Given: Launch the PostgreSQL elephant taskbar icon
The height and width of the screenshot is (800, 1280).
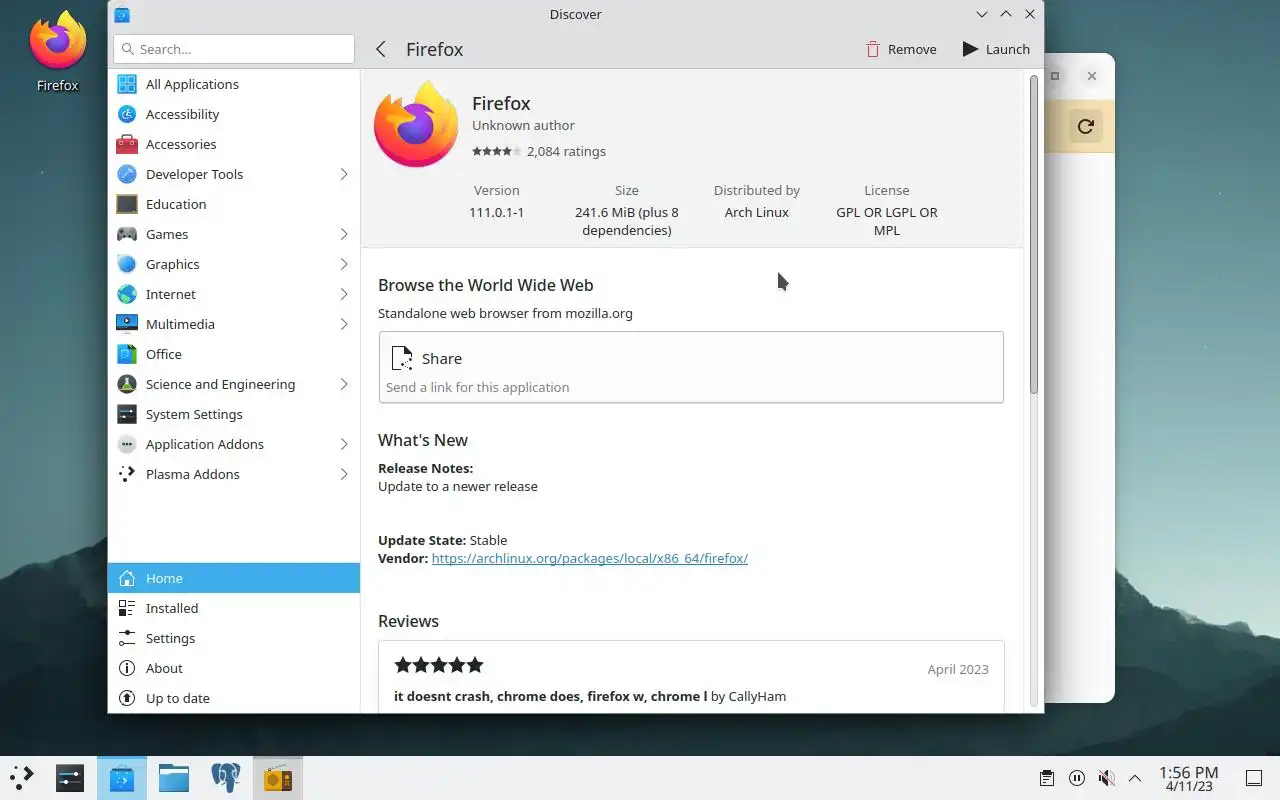Looking at the screenshot, I should 226,778.
